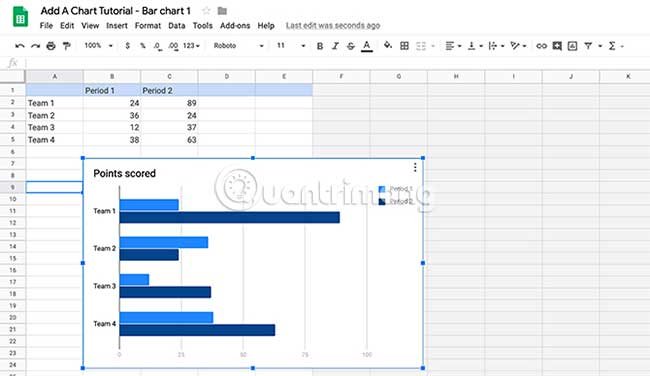The image size is (650, 376).
Task: Open the cell borders tool
Action: point(404,46)
